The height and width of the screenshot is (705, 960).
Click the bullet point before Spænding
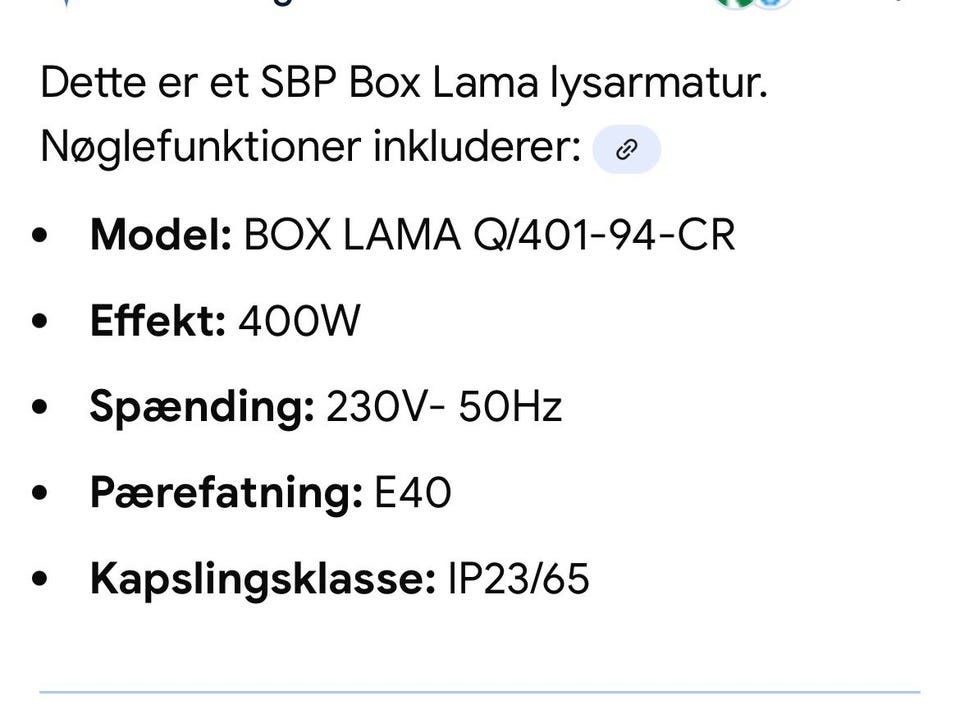coord(40,408)
